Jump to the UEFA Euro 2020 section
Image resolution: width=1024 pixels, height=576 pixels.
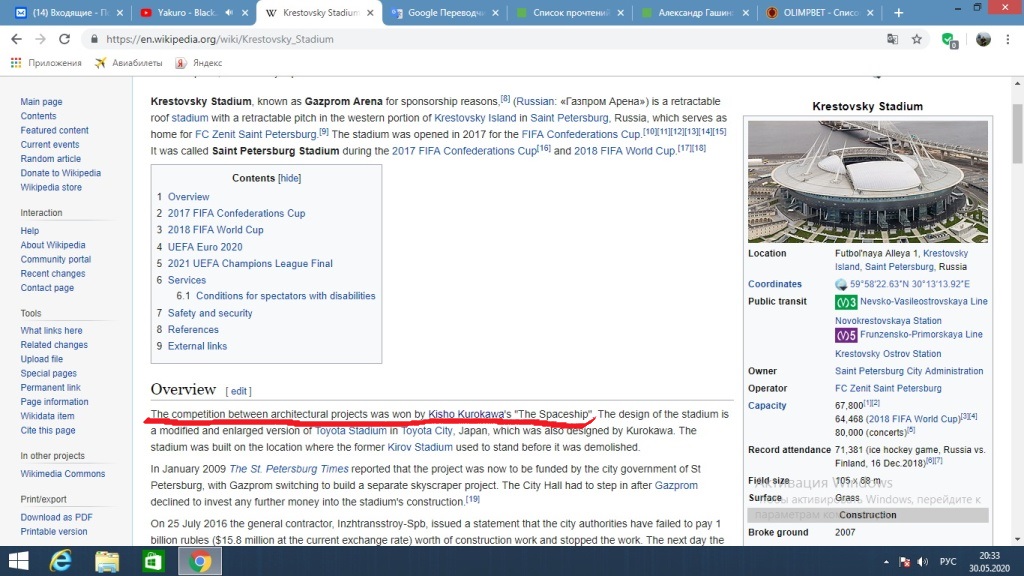click(x=205, y=247)
